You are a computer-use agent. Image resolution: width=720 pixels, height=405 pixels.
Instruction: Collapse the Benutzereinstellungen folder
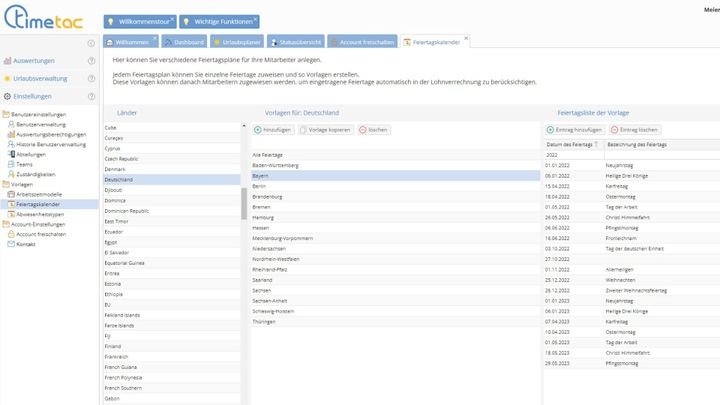(x=6, y=115)
